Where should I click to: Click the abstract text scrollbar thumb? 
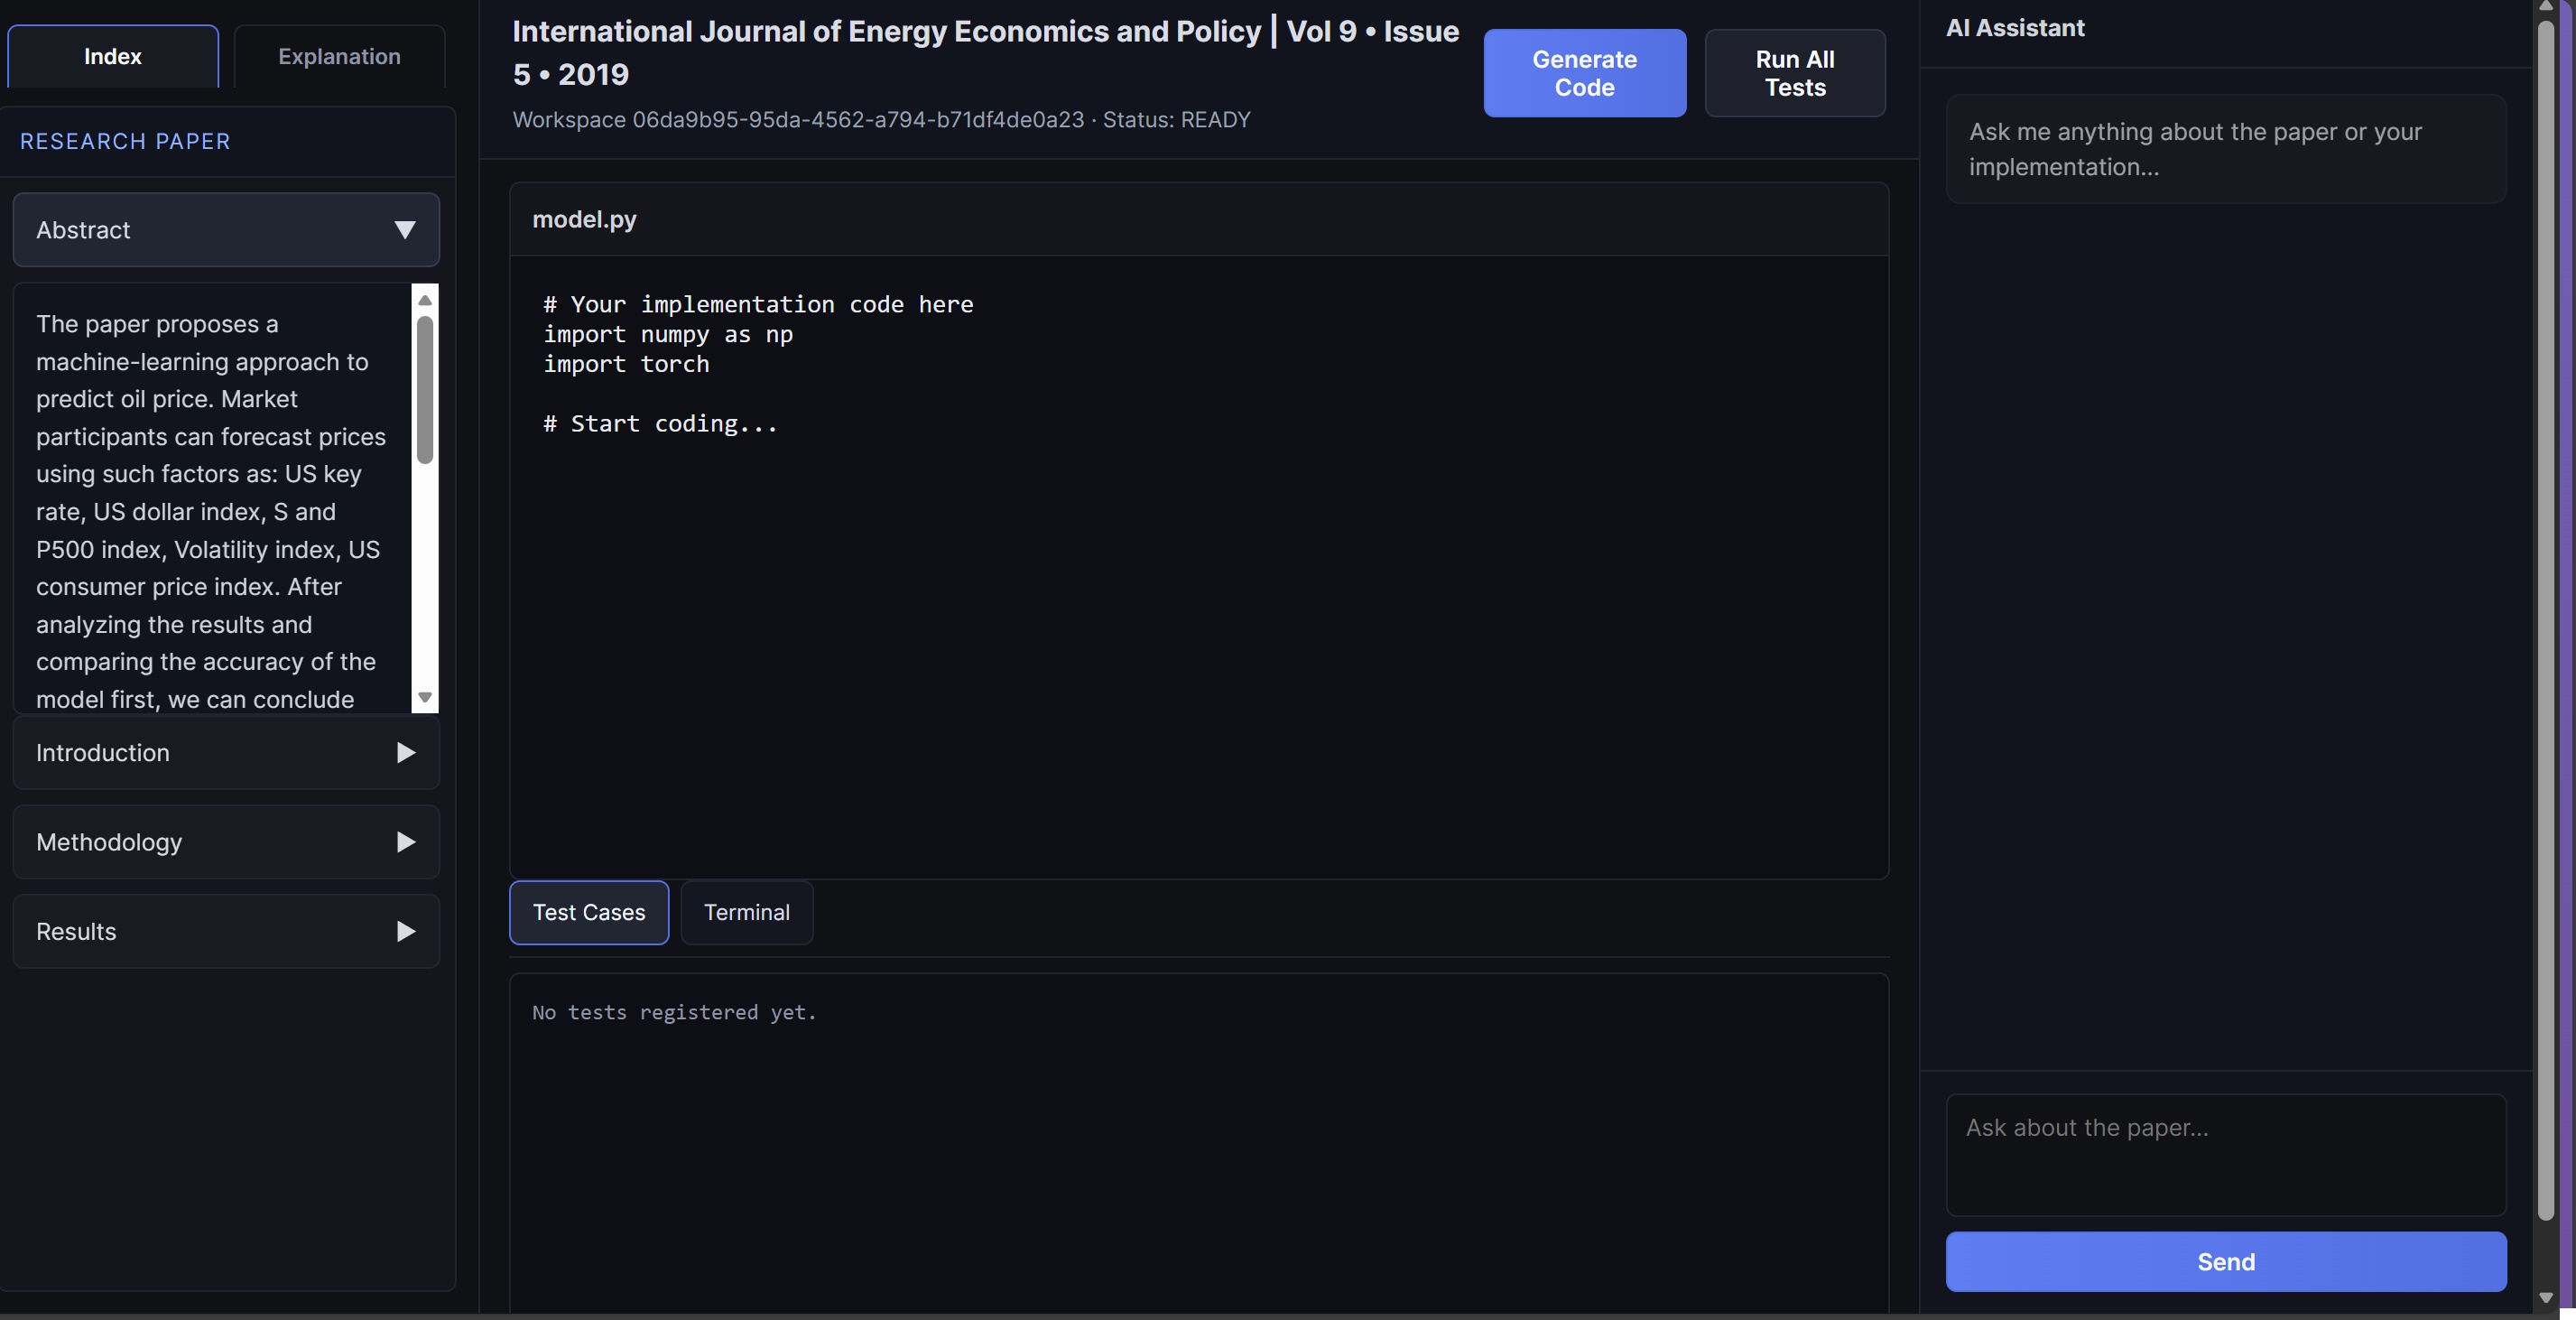[425, 390]
